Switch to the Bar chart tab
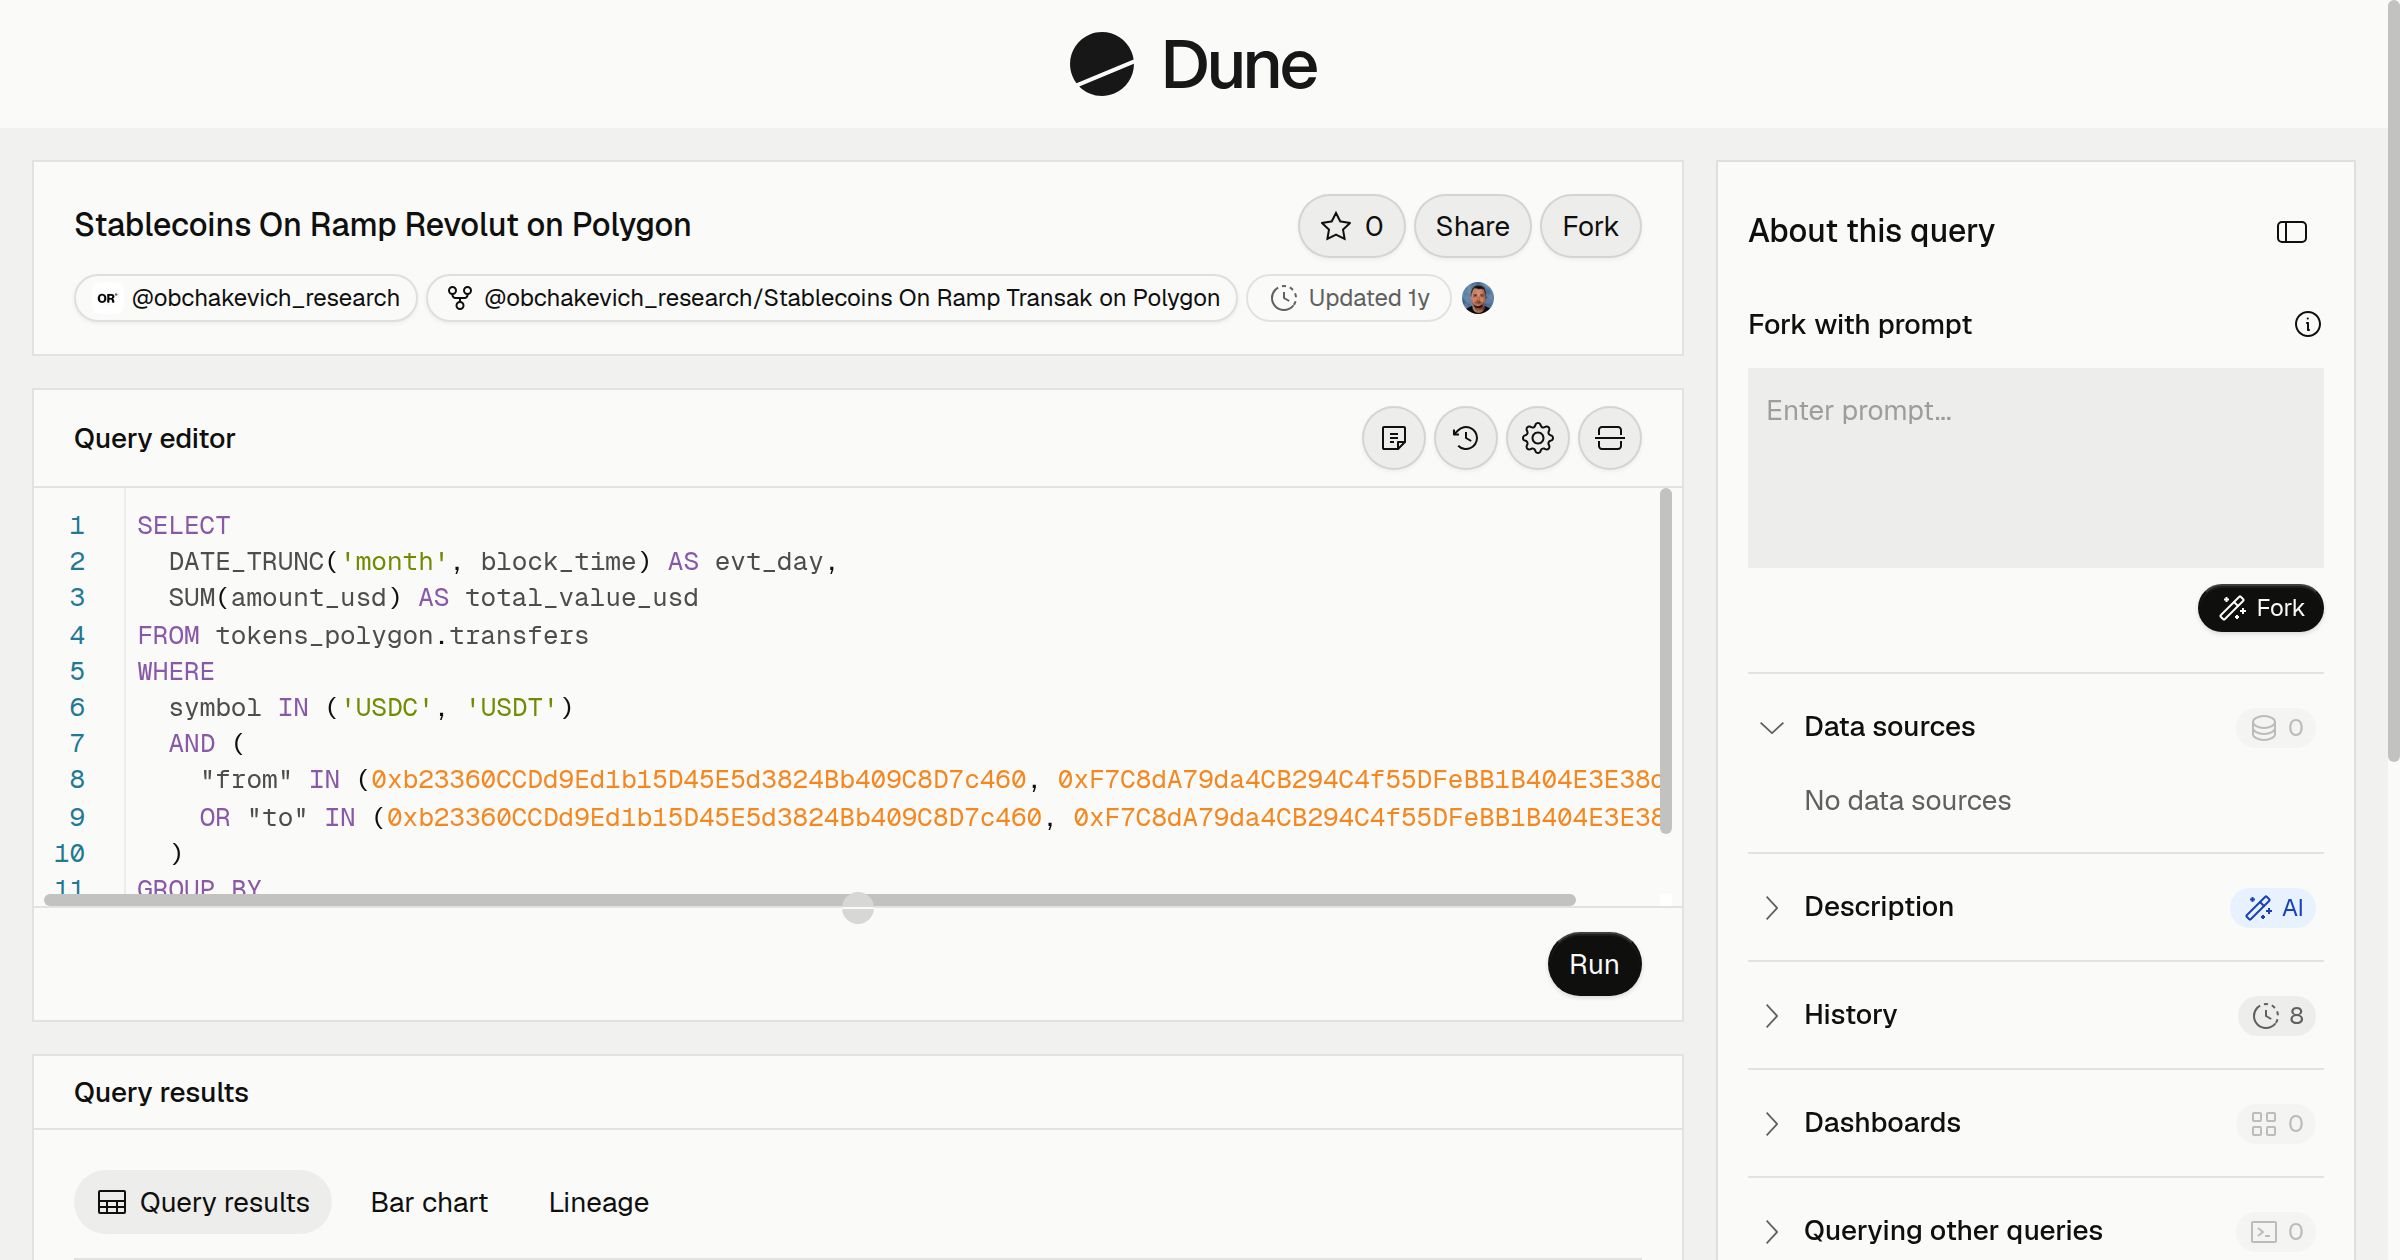 point(429,1202)
